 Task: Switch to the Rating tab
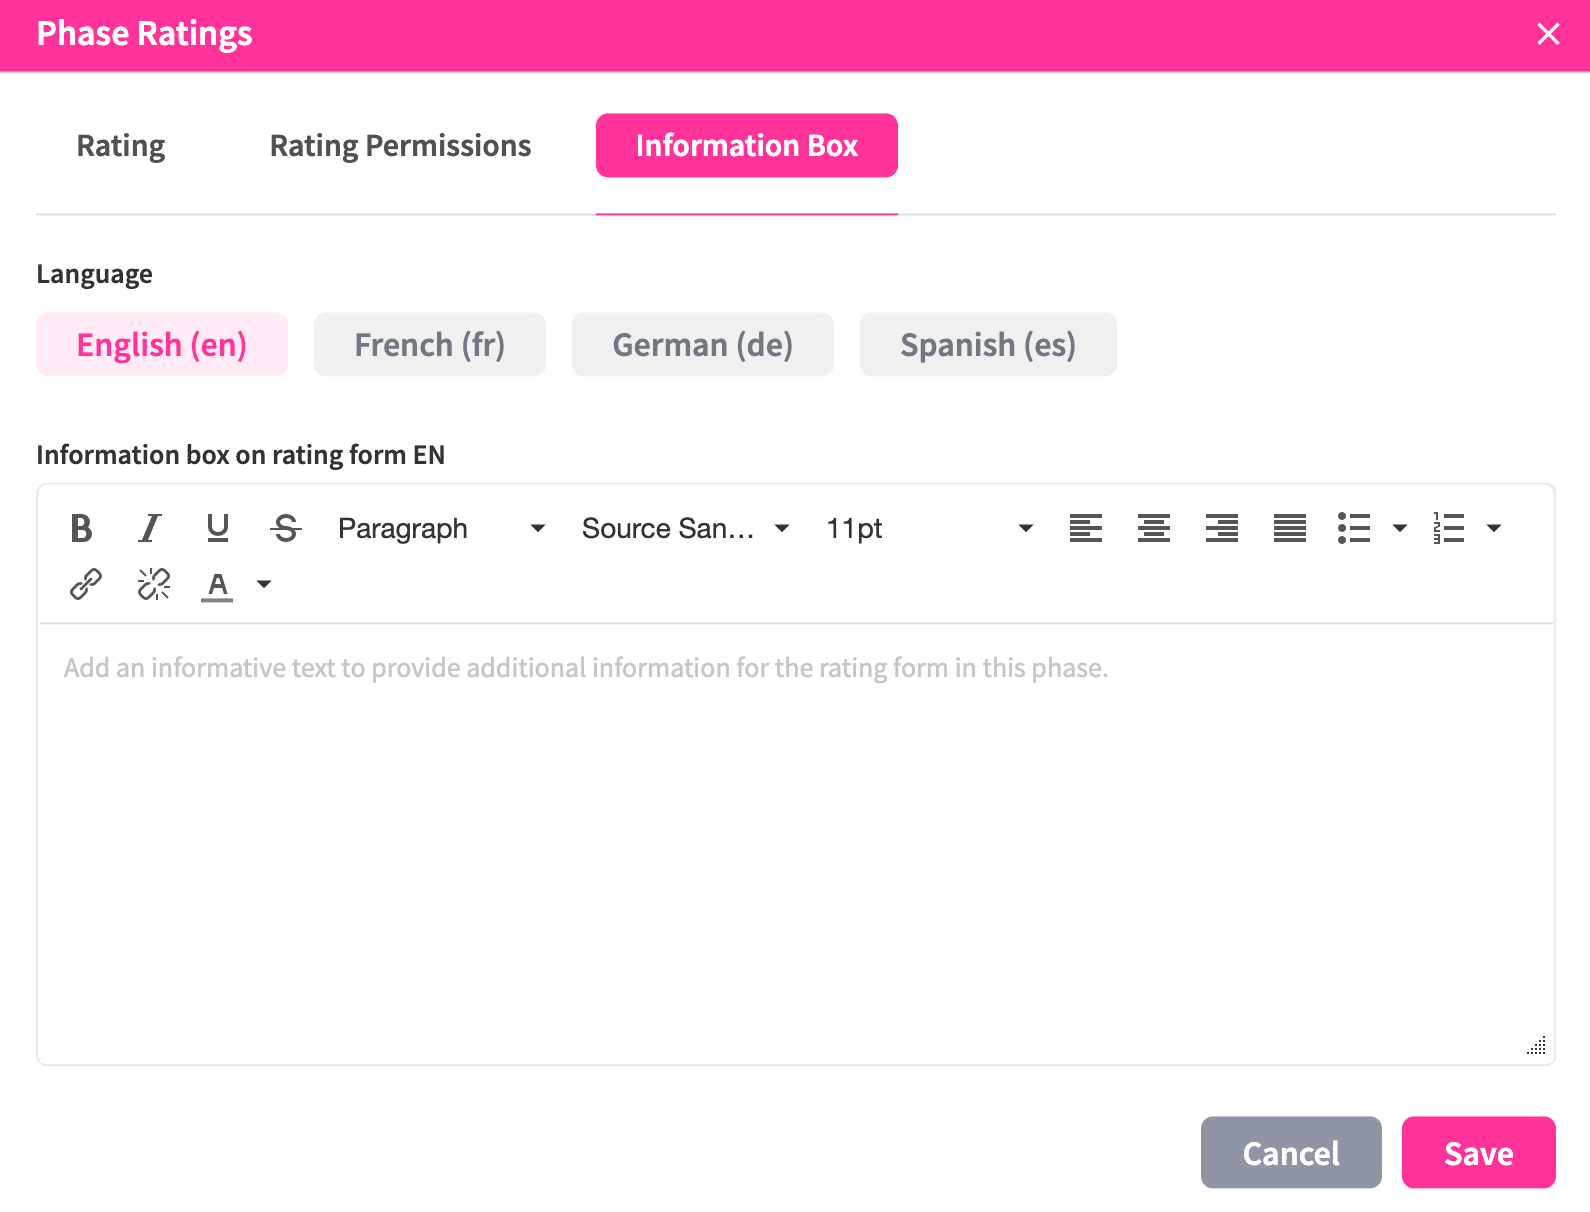click(121, 146)
